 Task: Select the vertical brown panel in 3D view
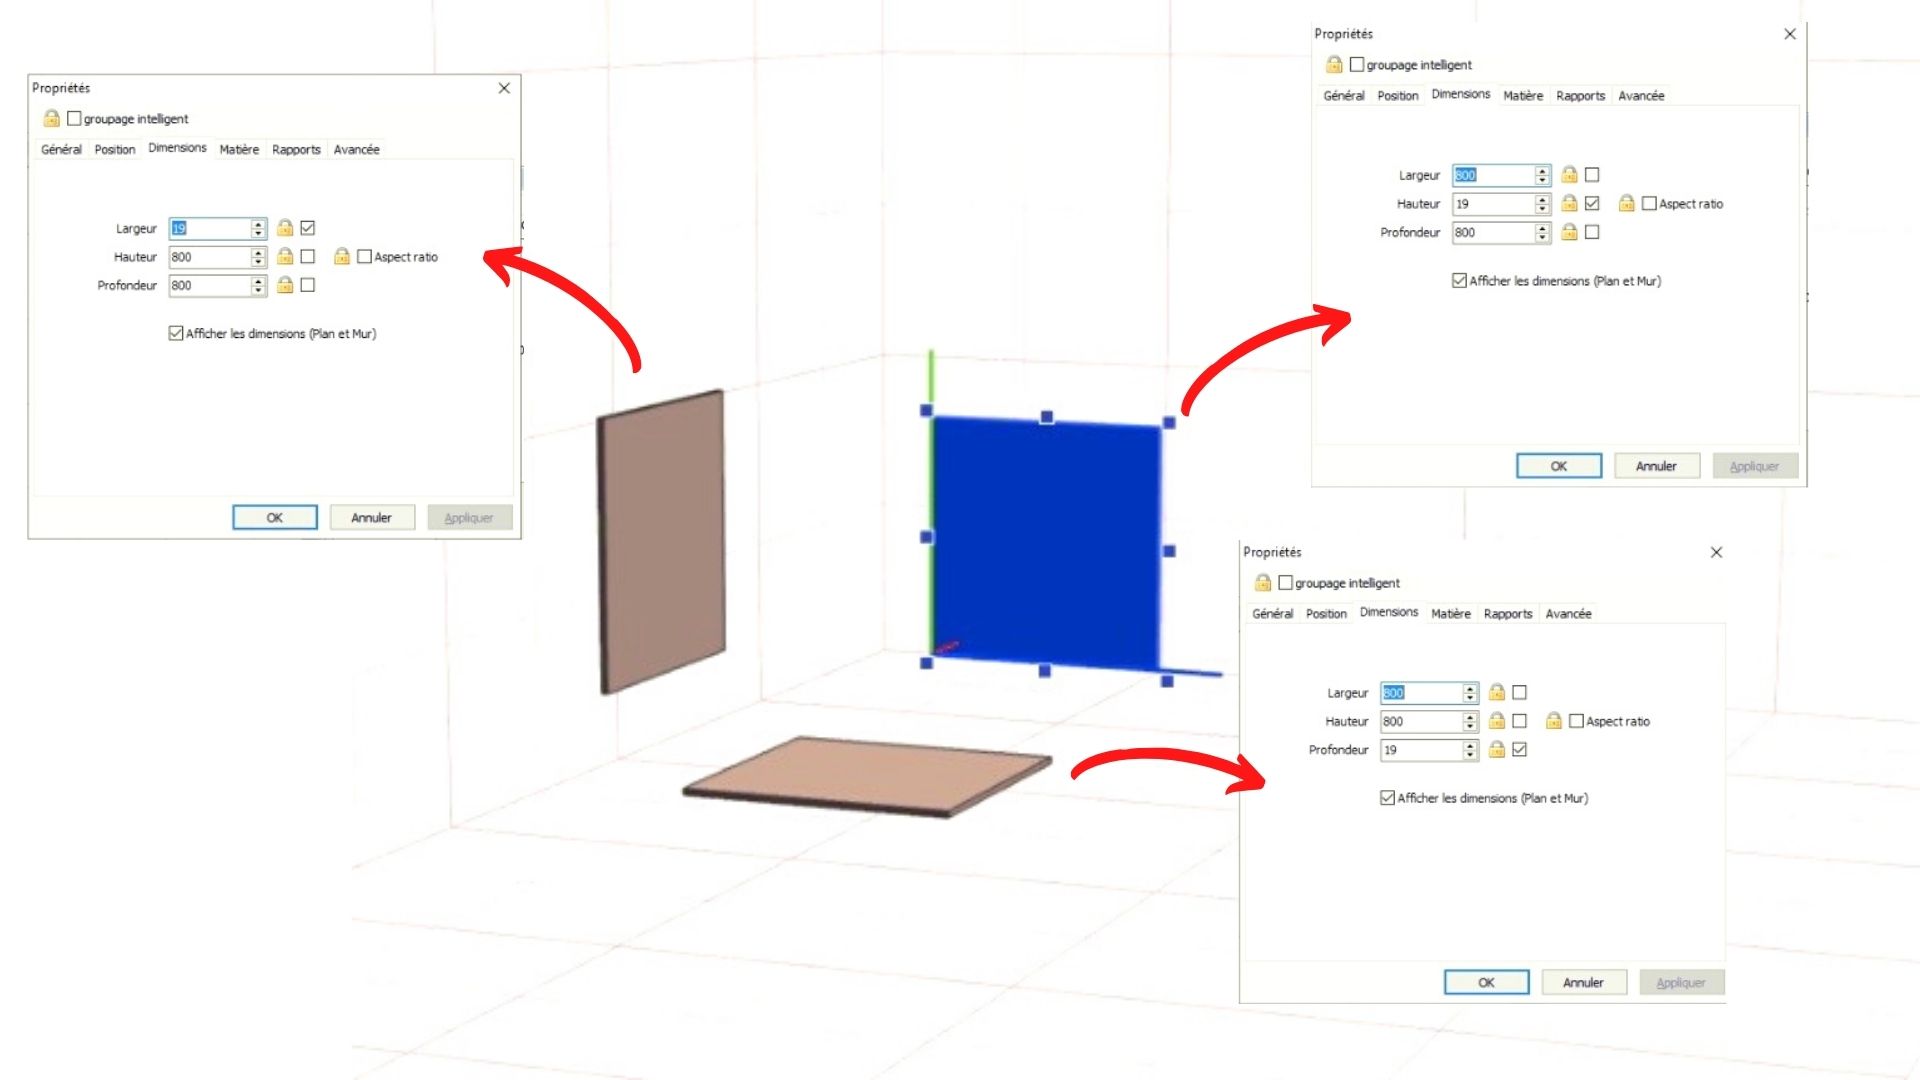click(662, 540)
